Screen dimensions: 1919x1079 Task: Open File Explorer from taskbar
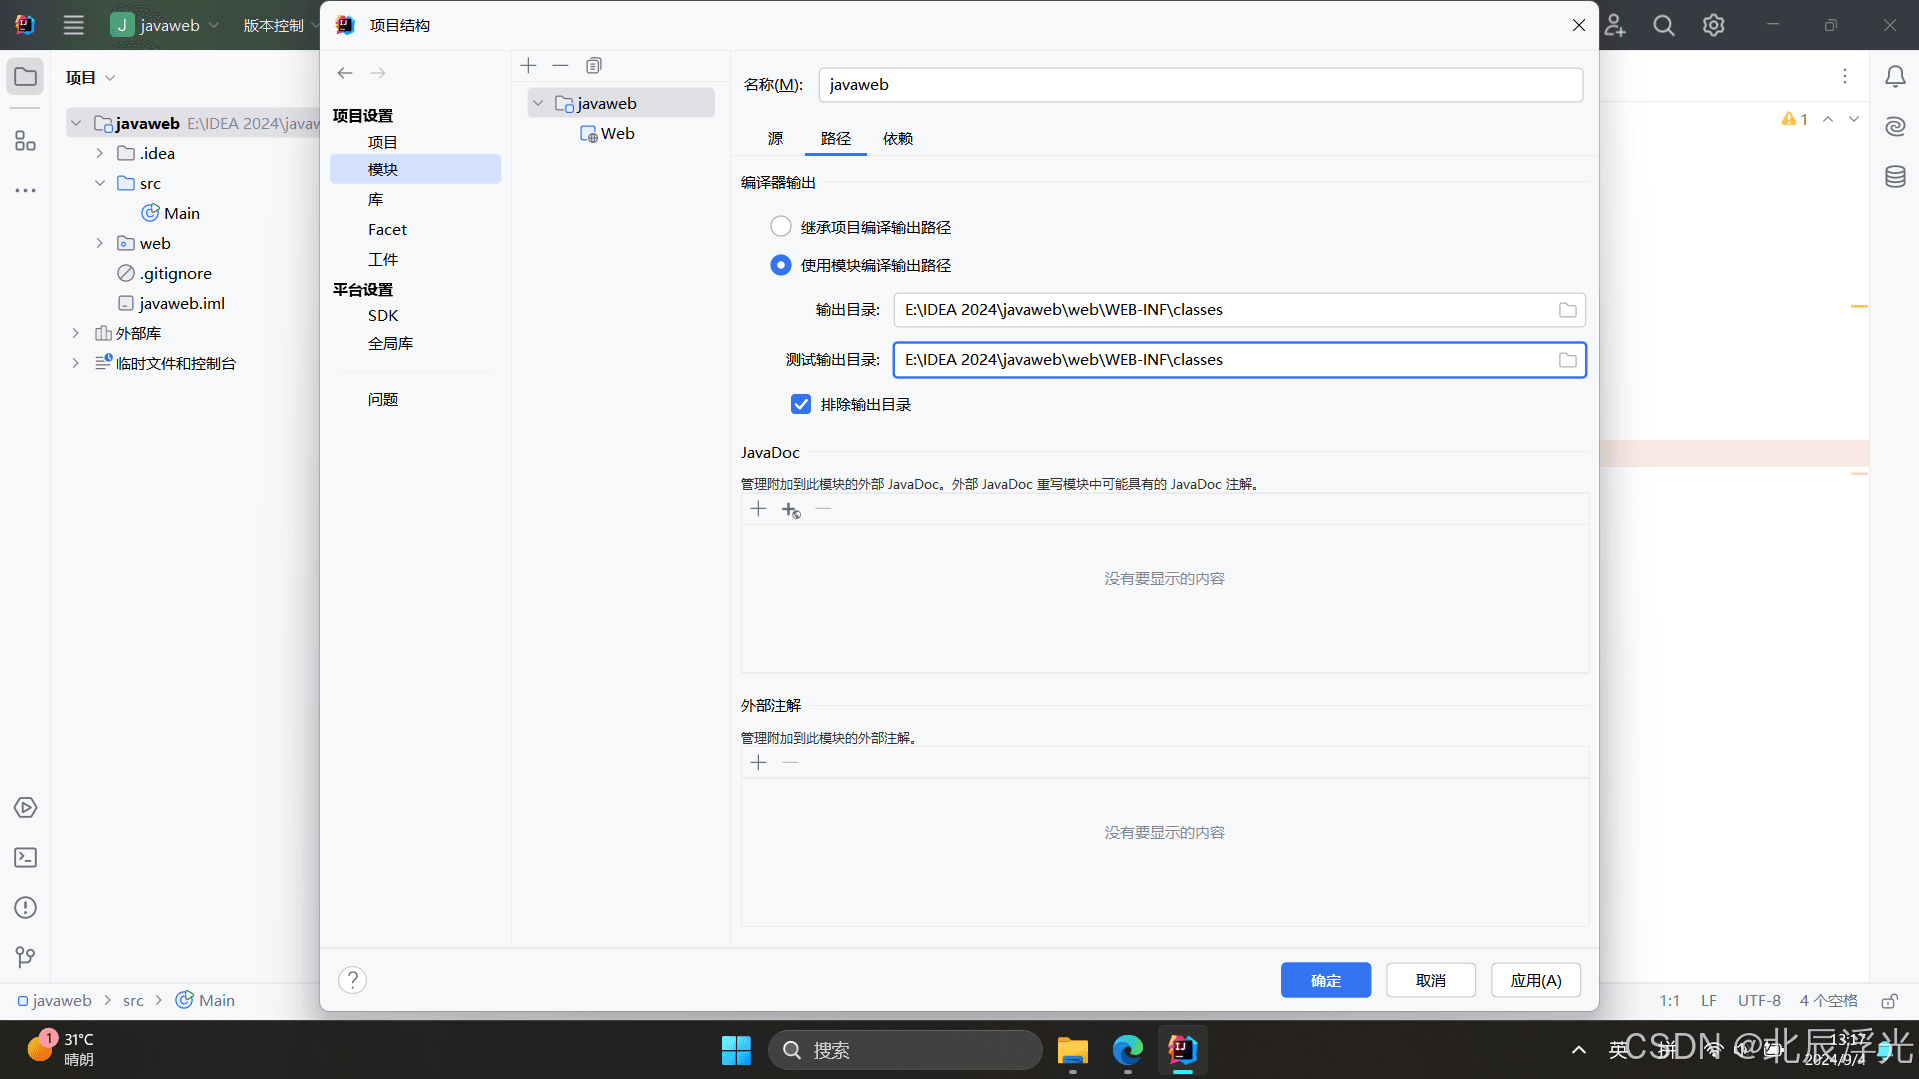pyautogui.click(x=1072, y=1050)
